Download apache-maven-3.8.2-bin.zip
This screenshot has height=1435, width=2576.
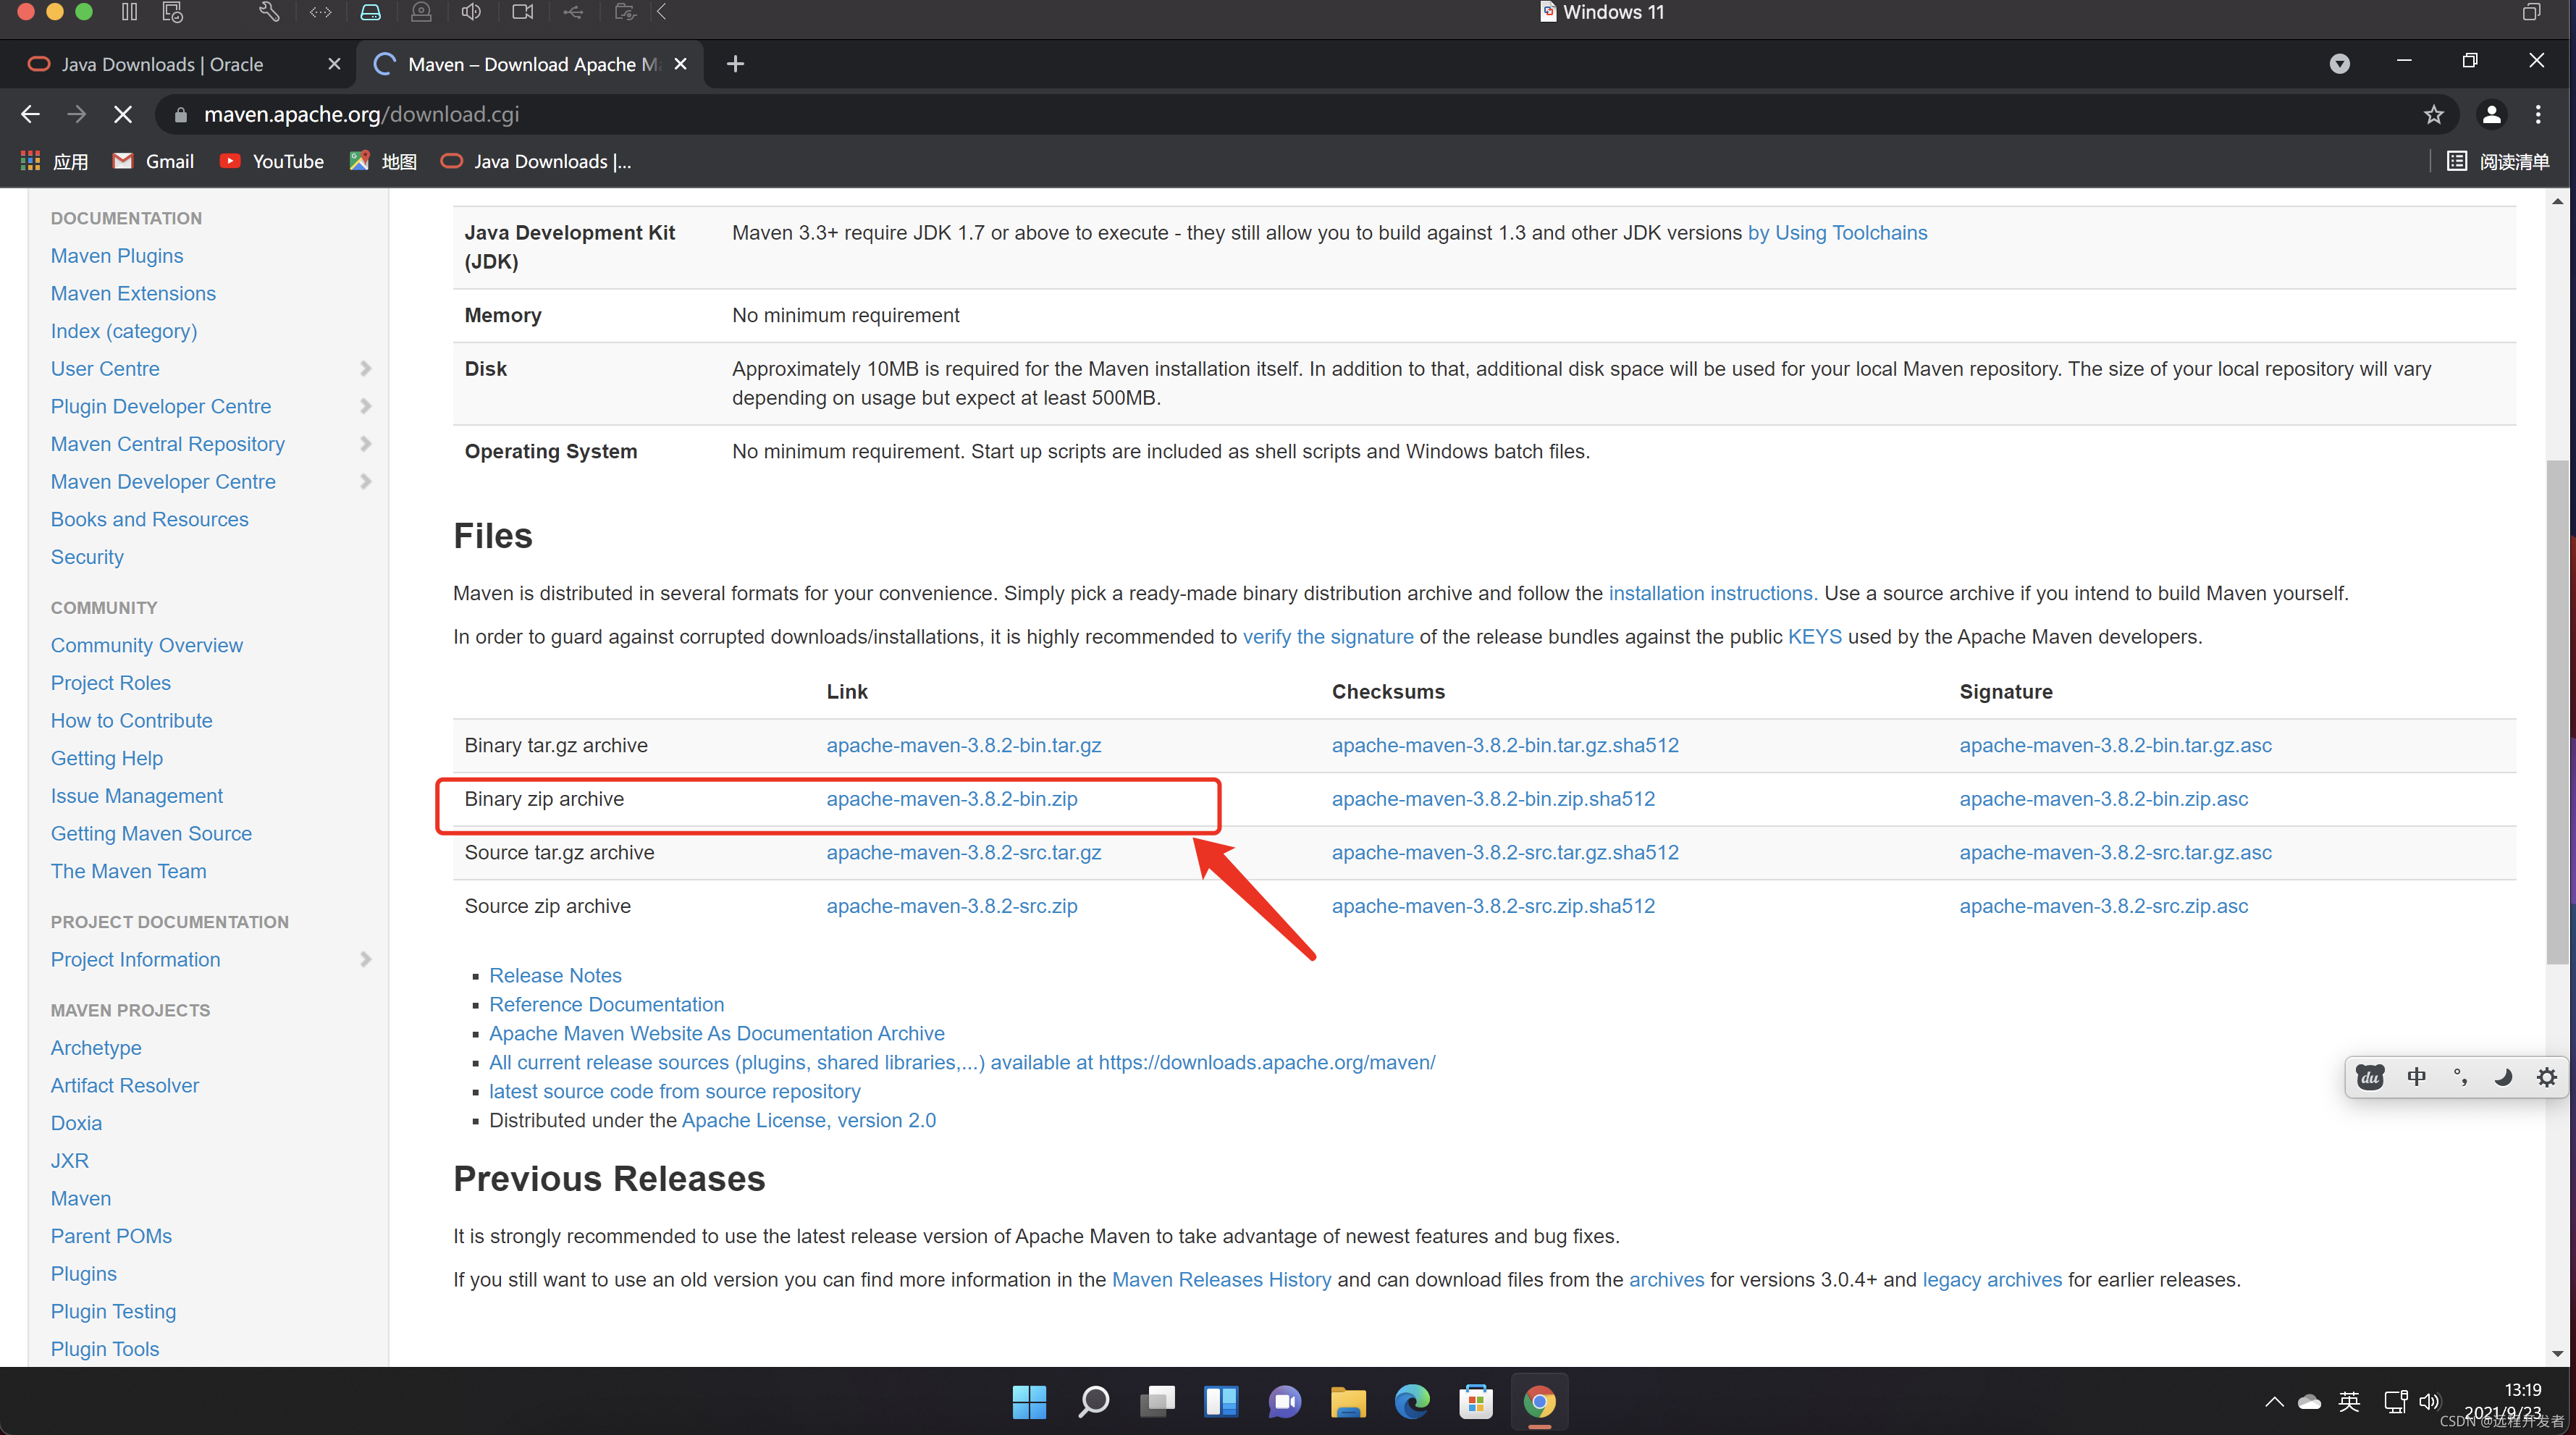952,799
